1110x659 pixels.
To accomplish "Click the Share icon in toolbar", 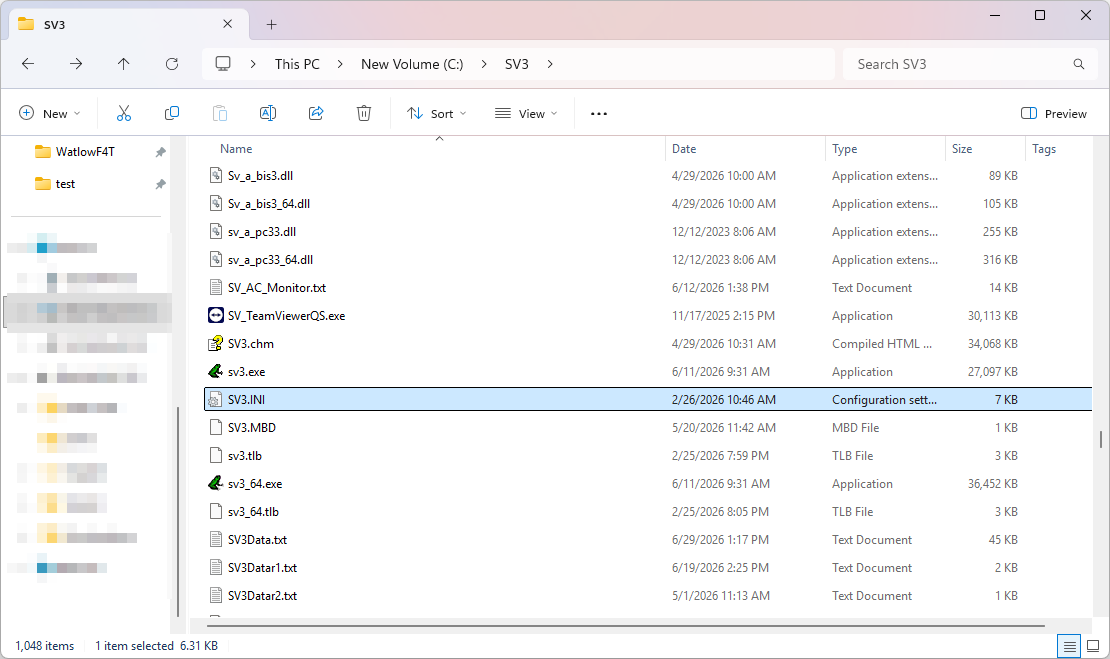I will (316, 113).
